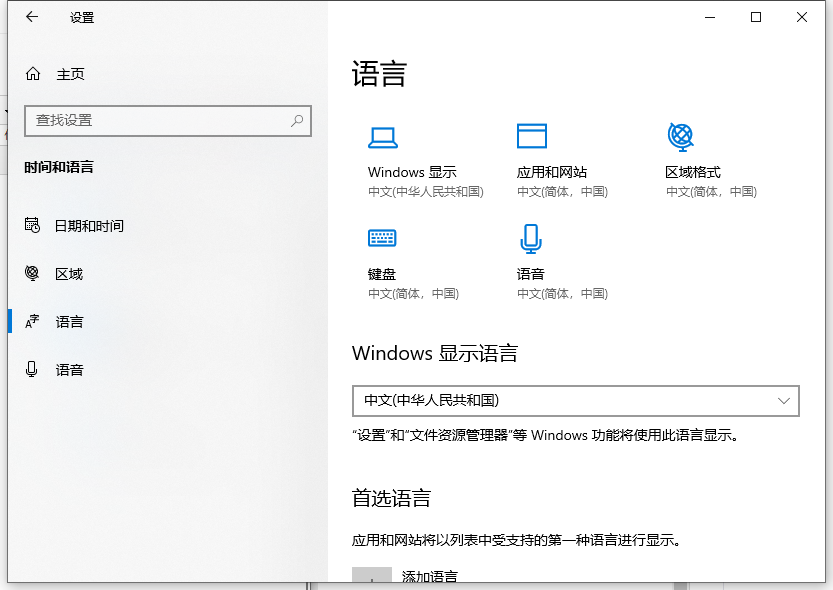
Task: Click inside the 查找设置 search box
Action: click(150, 120)
